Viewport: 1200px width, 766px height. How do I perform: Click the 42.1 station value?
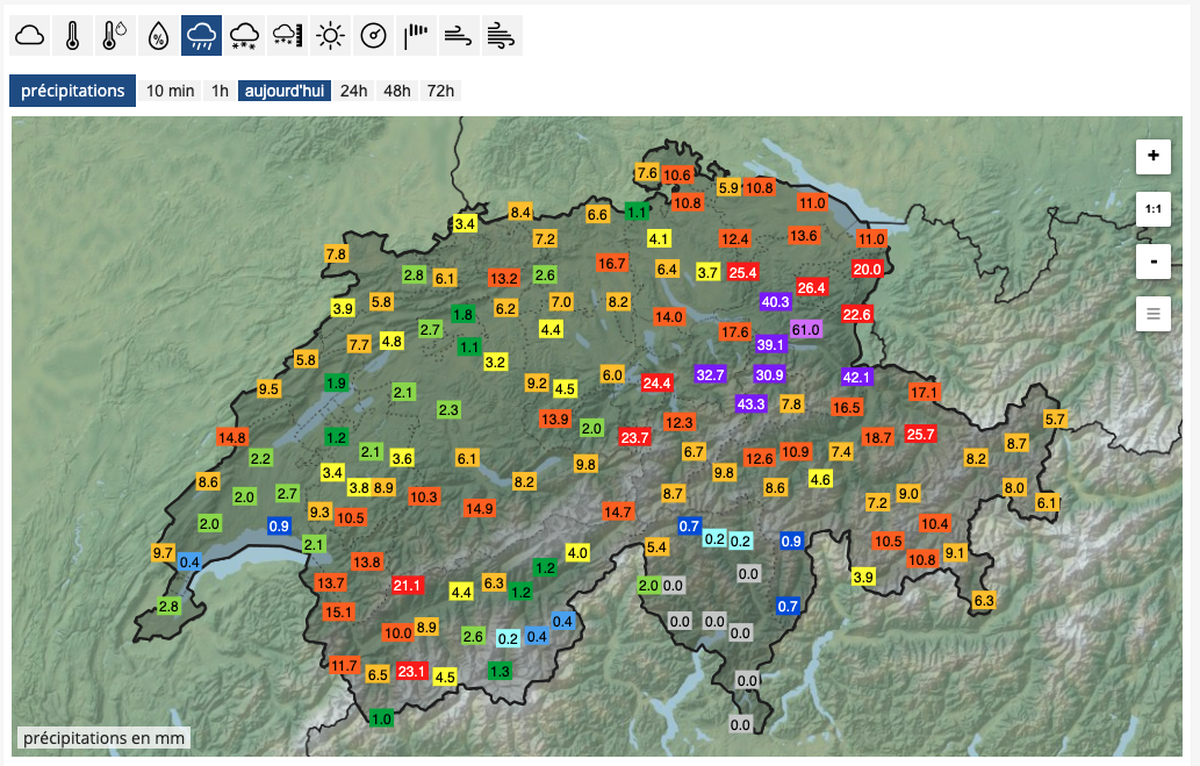pos(858,377)
